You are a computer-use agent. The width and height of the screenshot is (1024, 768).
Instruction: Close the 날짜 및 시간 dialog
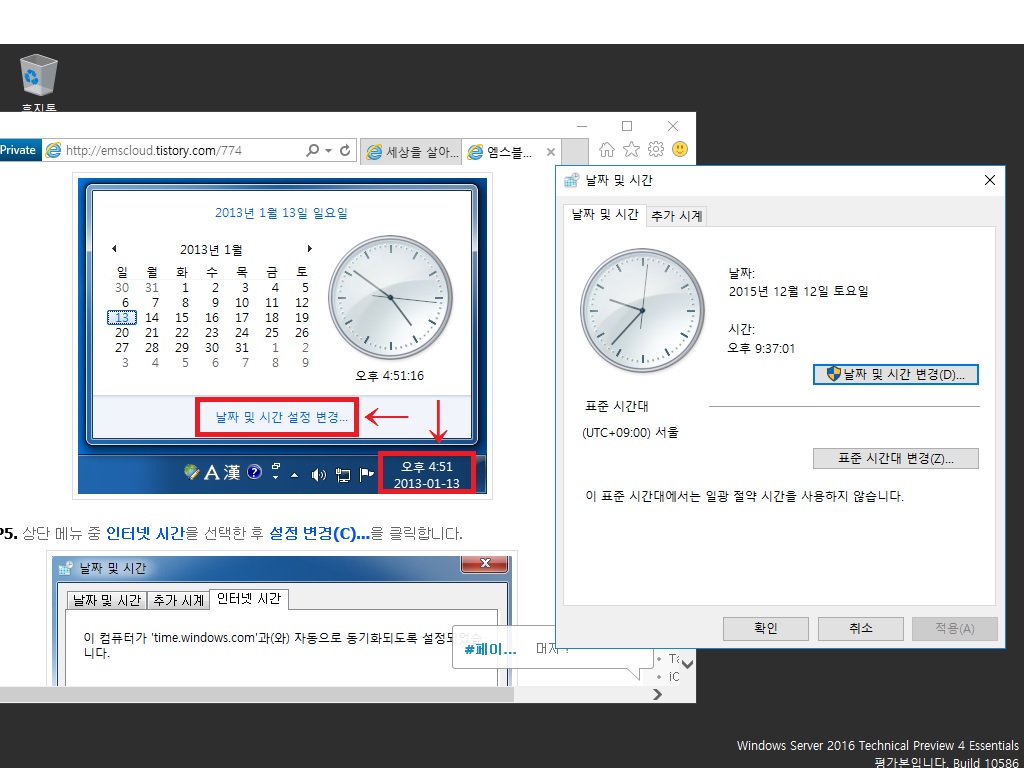(989, 180)
